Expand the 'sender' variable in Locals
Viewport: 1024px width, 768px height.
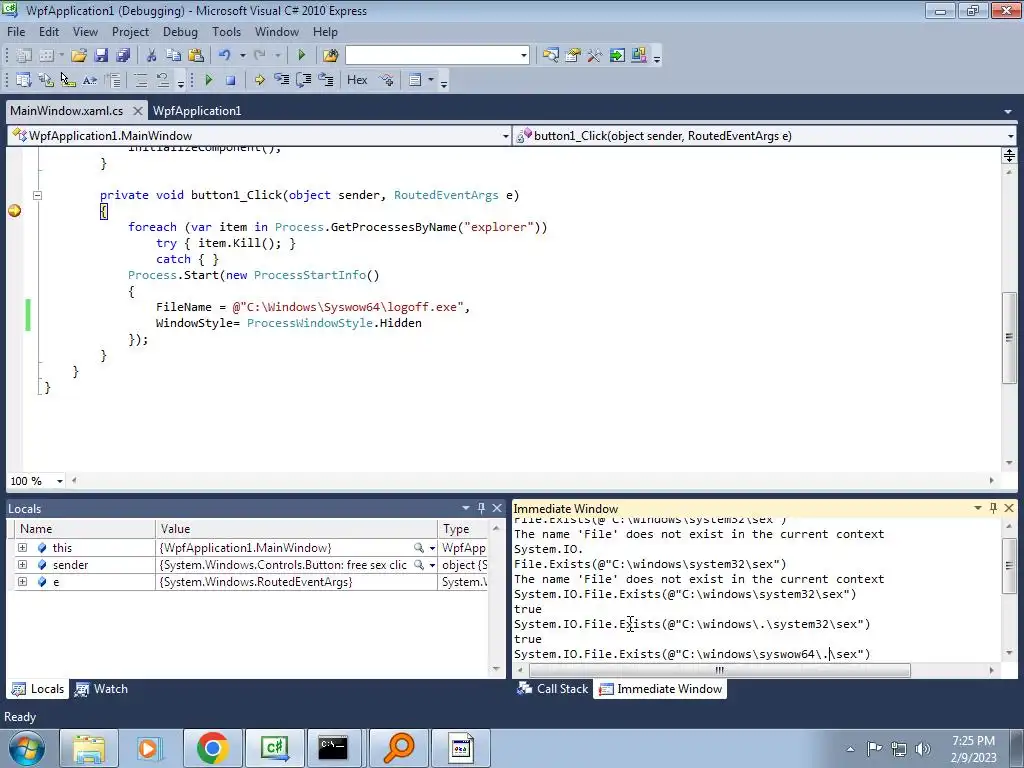tap(22, 565)
